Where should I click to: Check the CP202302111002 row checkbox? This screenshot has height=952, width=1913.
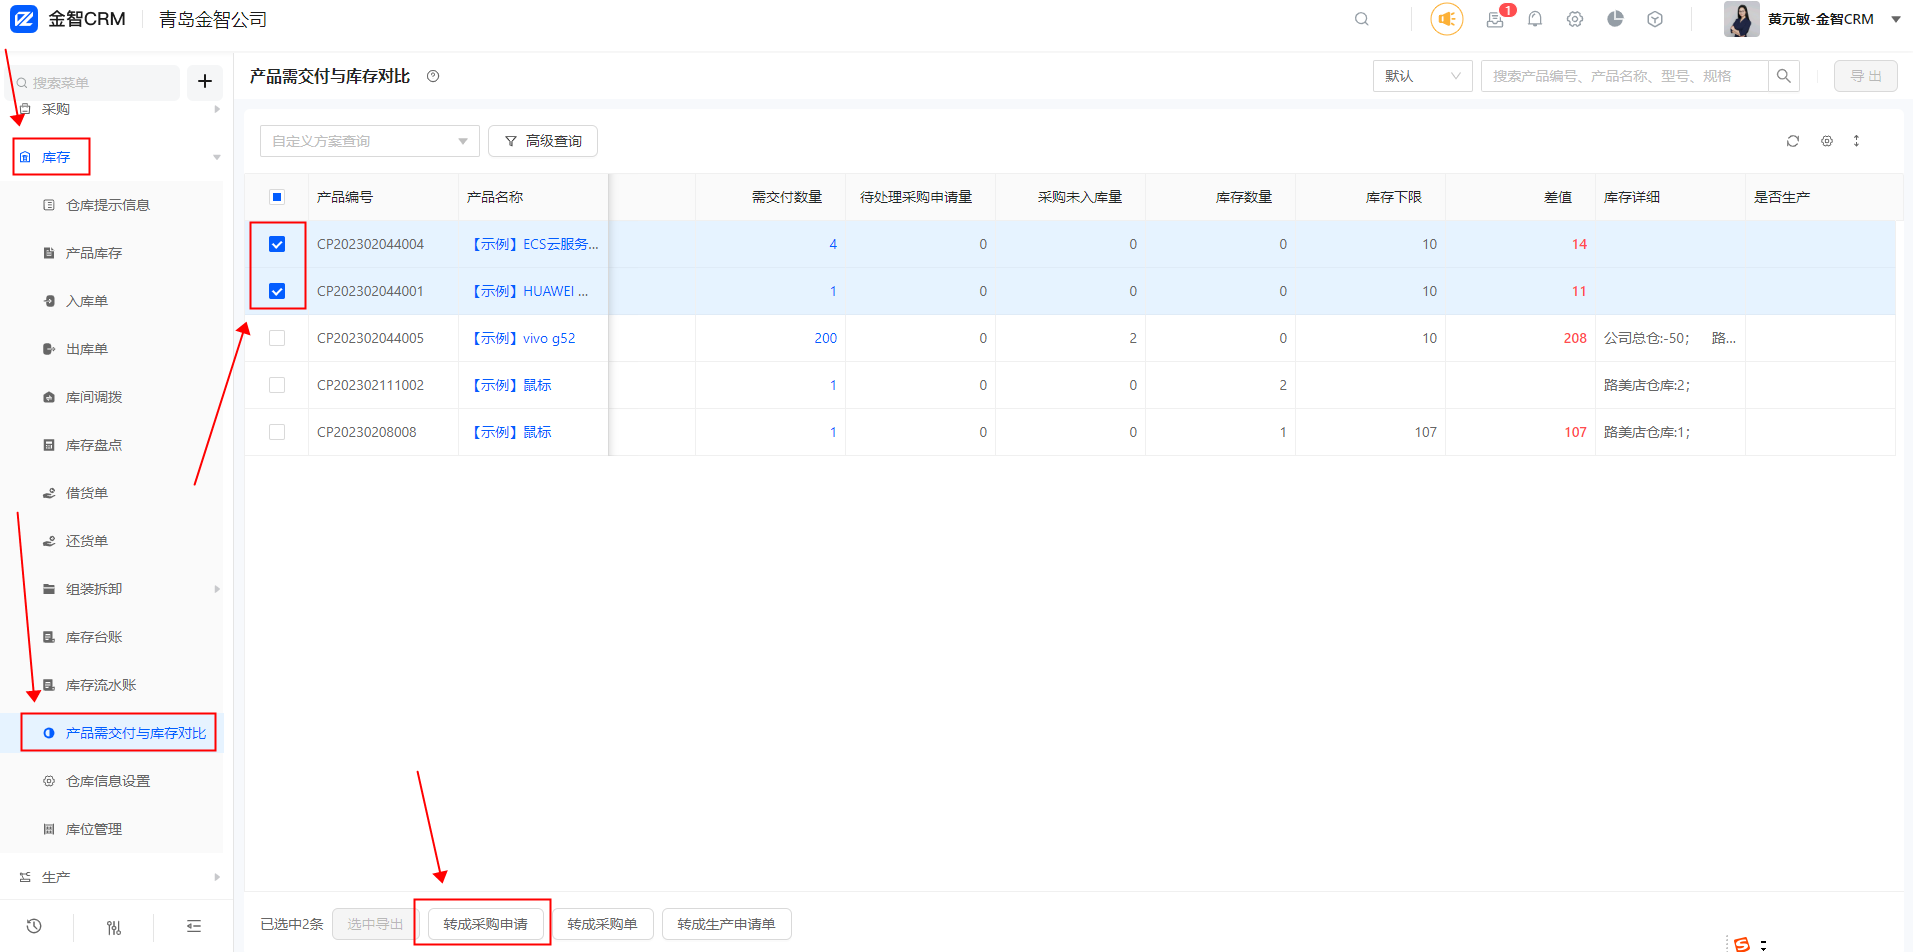pyautogui.click(x=277, y=385)
